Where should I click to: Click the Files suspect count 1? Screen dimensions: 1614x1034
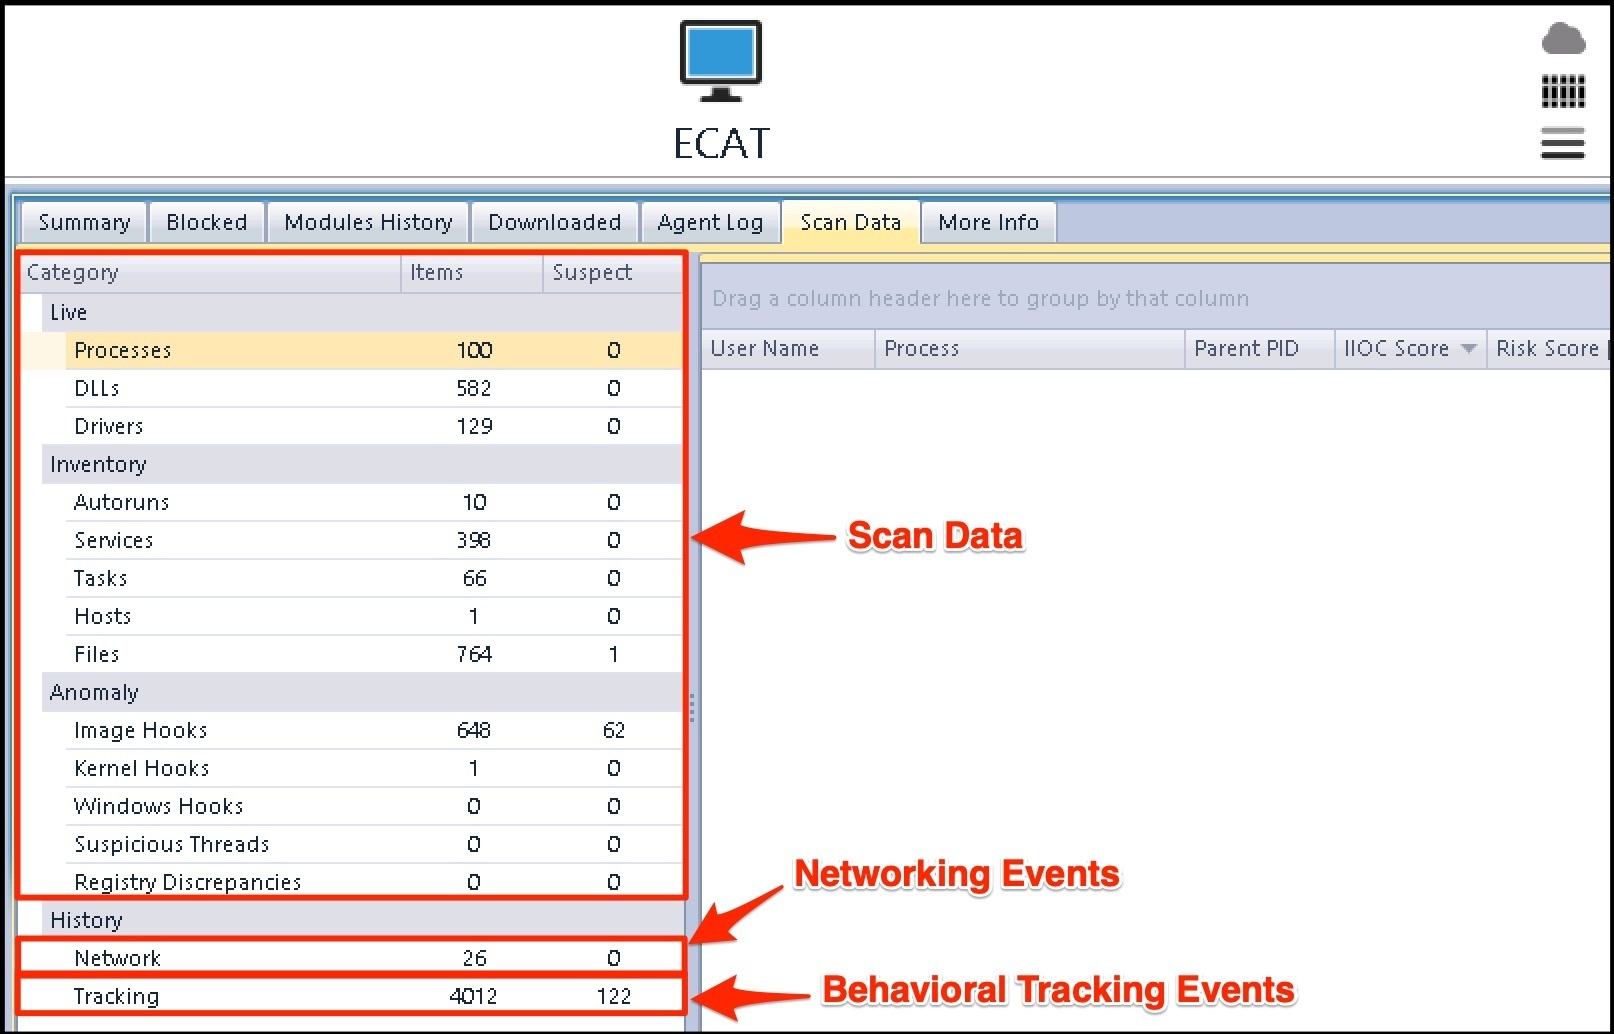point(613,654)
